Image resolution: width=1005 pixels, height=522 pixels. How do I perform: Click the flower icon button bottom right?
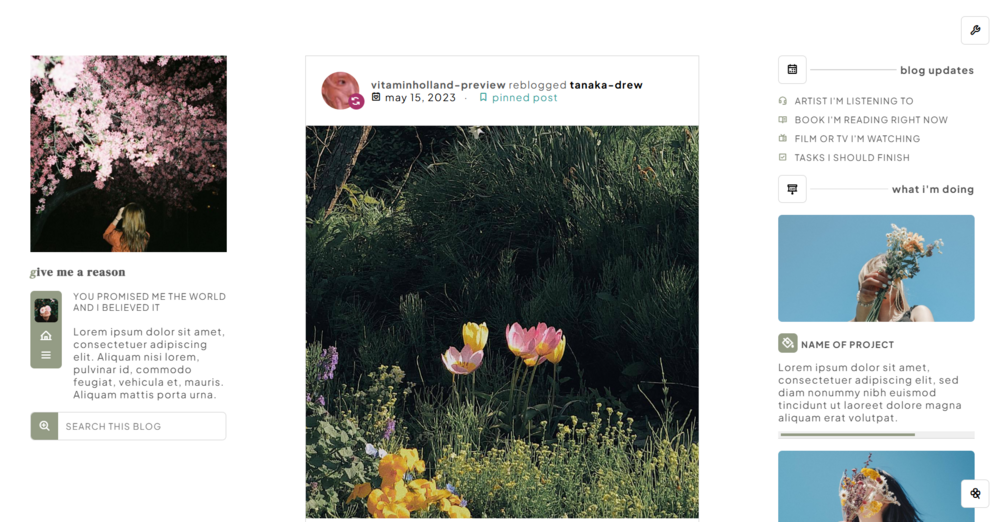975,493
